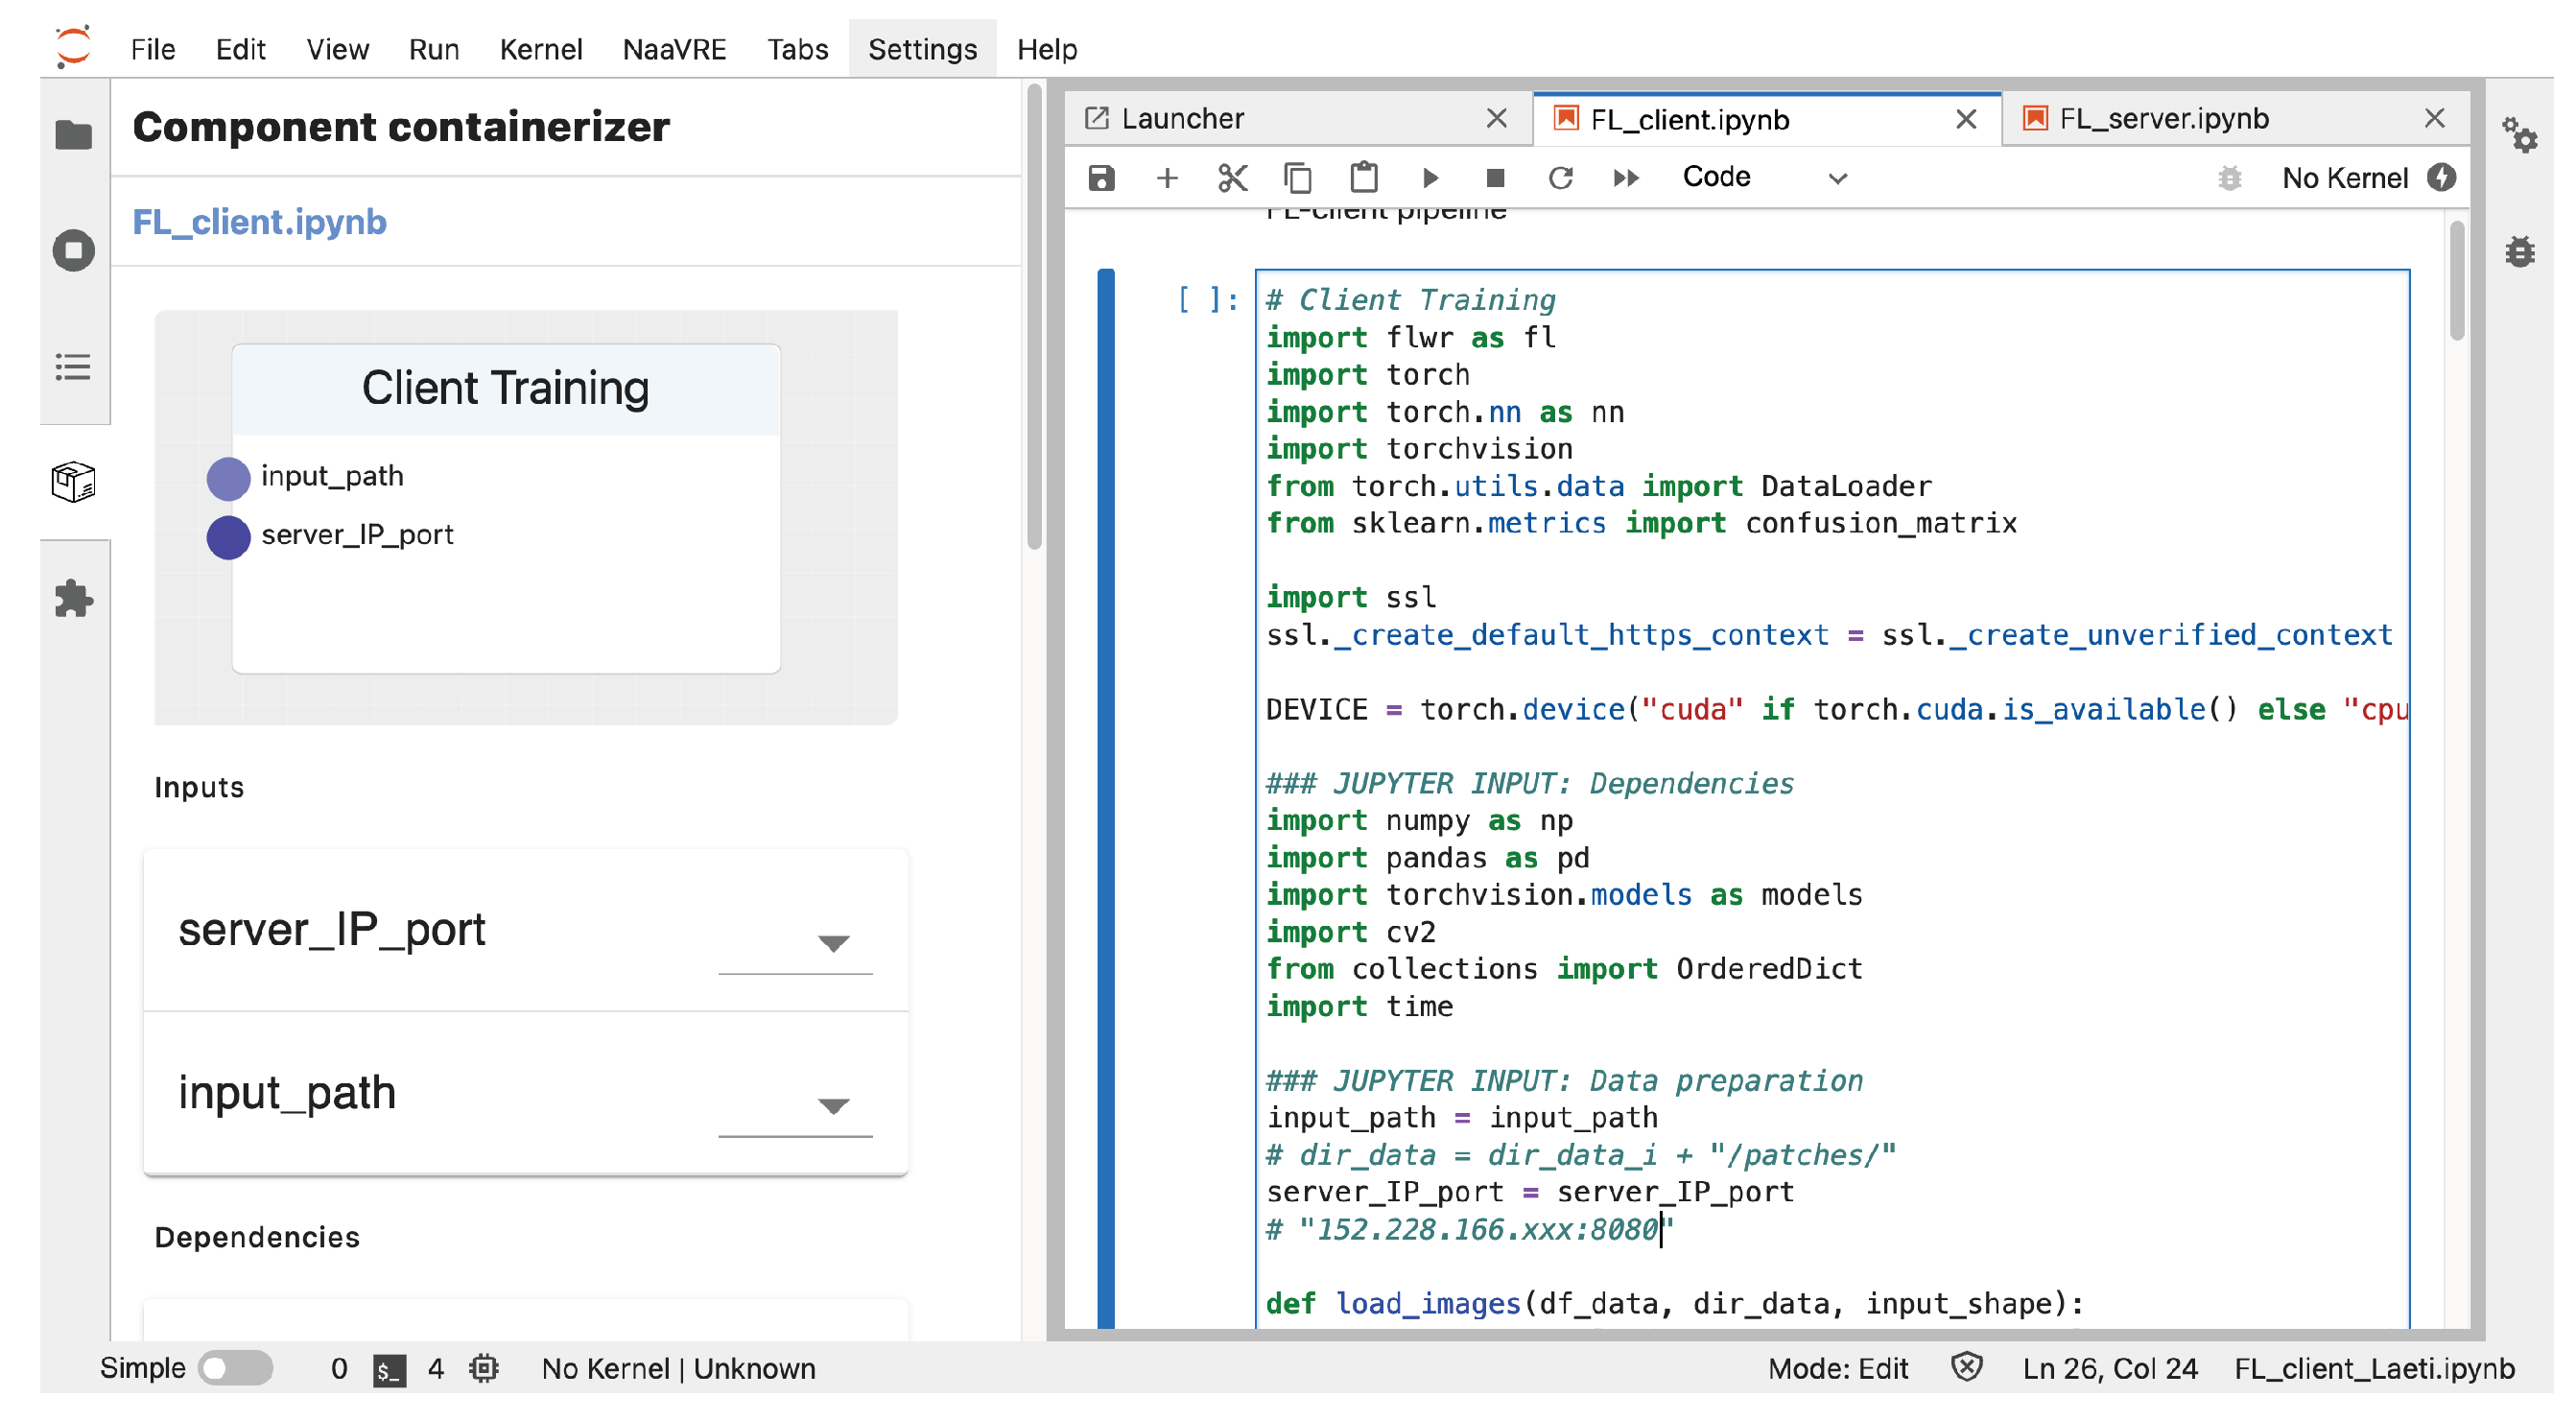Open the extension manager puzzle icon
2576x1421 pixels.
73,599
